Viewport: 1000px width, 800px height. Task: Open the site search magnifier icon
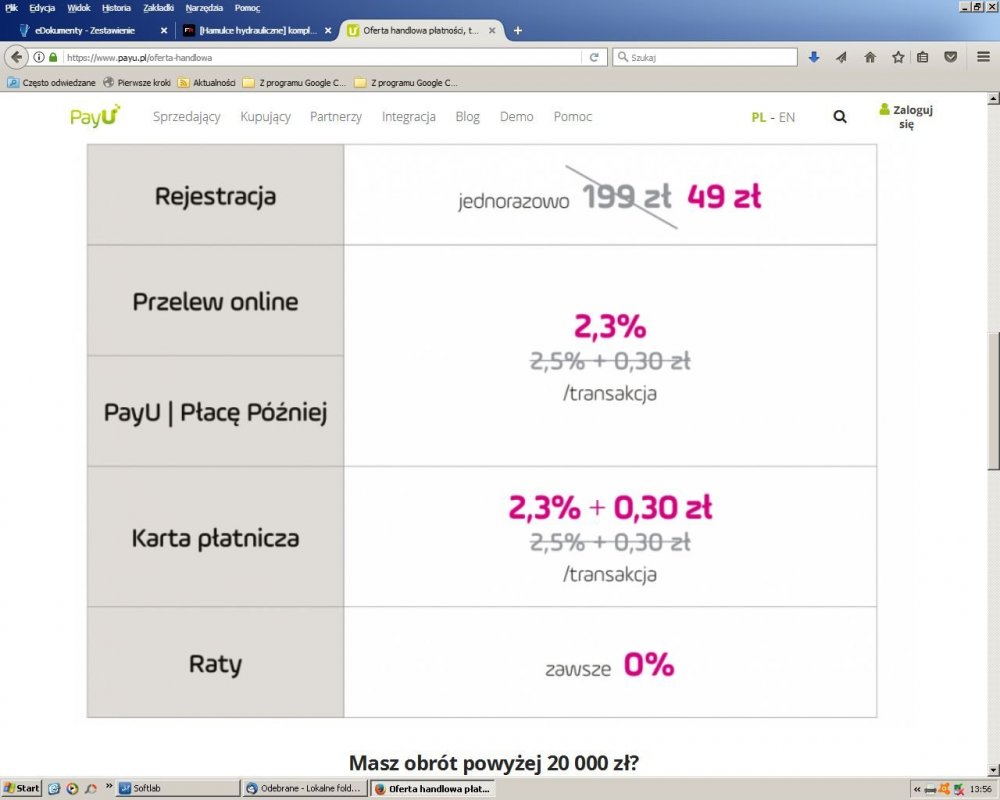[x=840, y=117]
